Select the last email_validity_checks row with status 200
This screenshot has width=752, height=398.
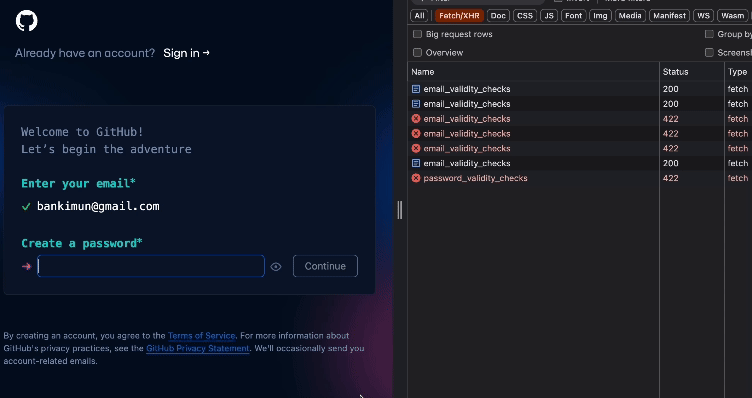pyautogui.click(x=580, y=163)
